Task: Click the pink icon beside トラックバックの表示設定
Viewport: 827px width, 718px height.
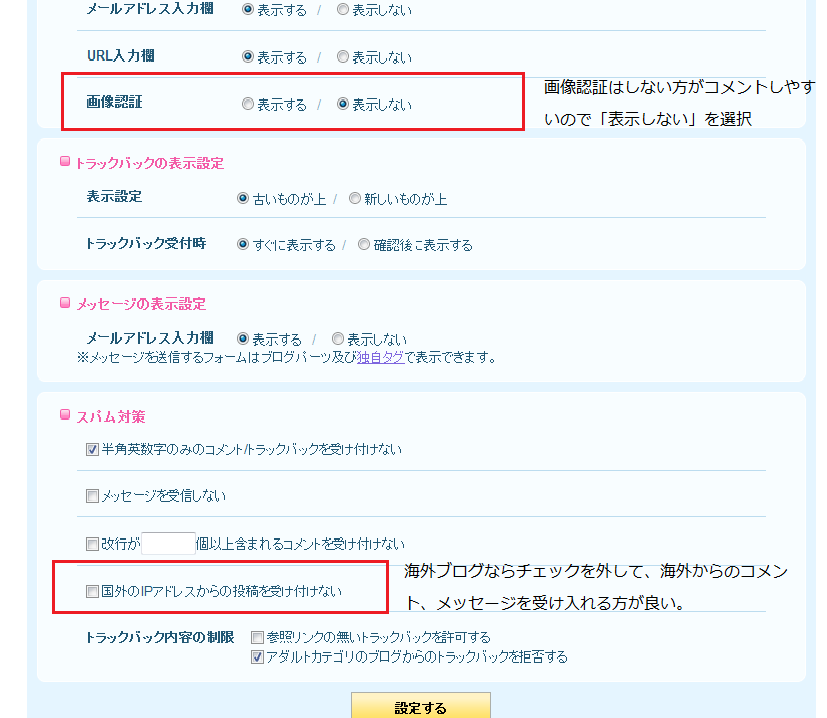Action: point(66,162)
